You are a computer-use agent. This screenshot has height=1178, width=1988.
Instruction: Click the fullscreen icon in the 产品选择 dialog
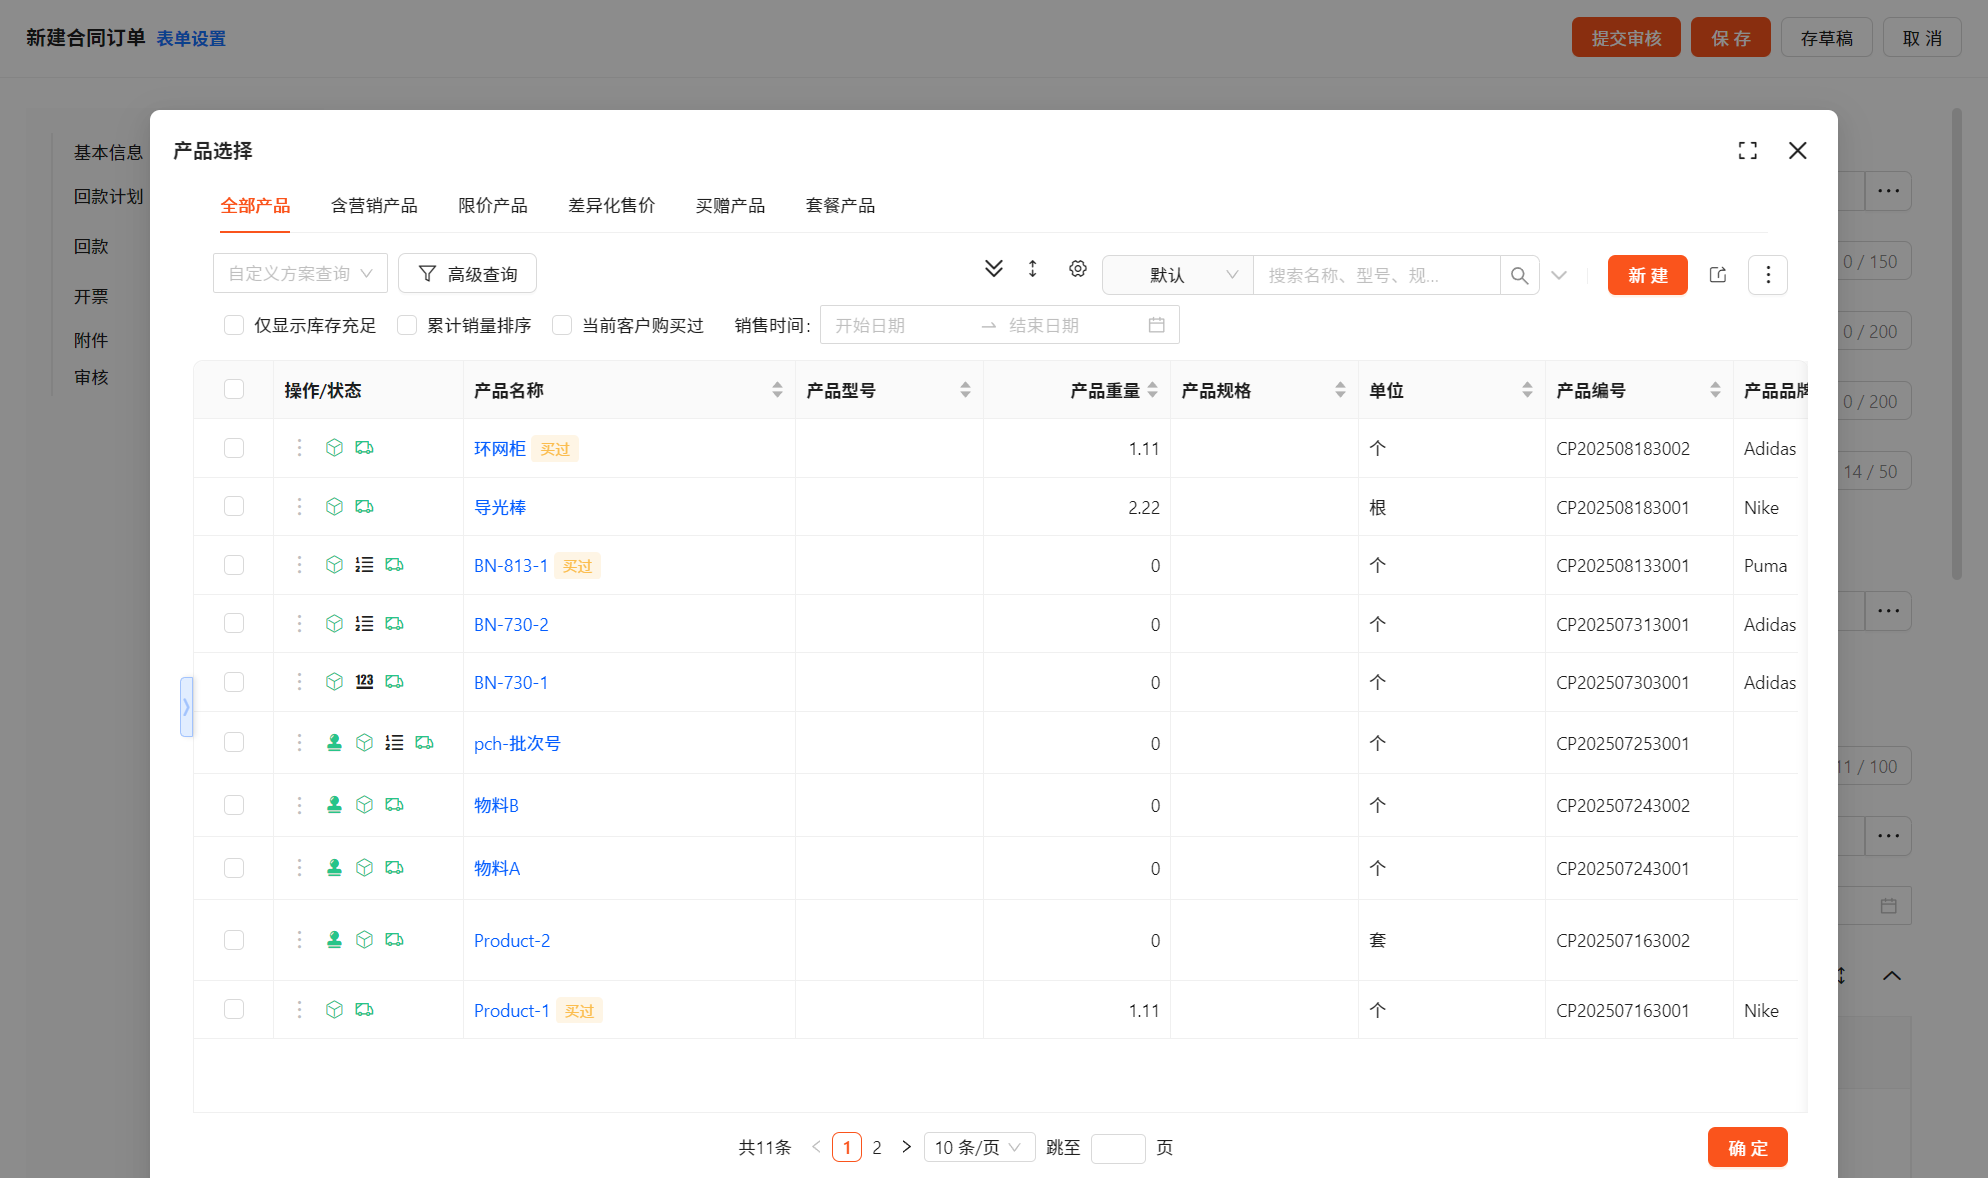[1747, 151]
